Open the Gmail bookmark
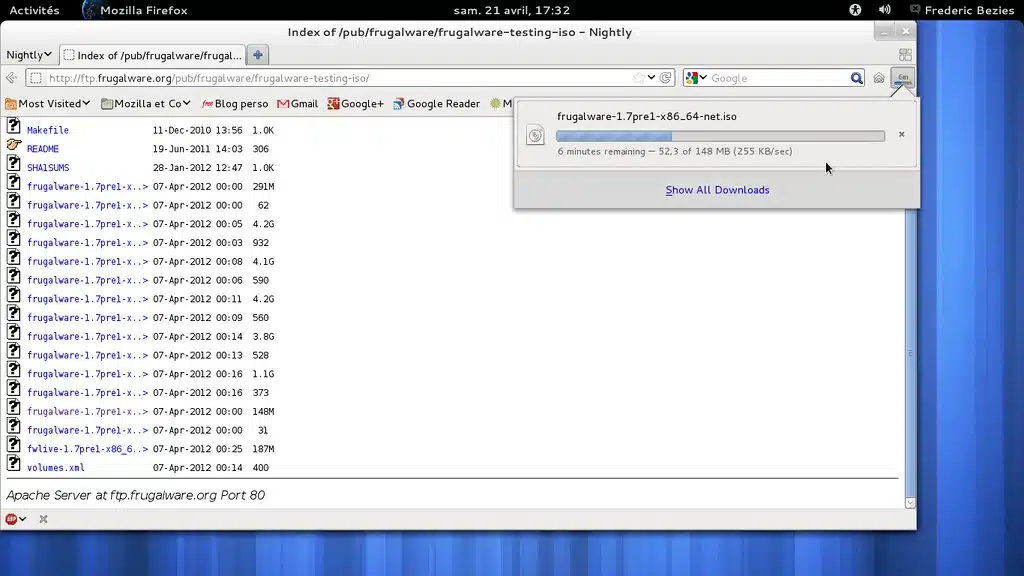This screenshot has height=576, width=1024. pyautogui.click(x=297, y=103)
